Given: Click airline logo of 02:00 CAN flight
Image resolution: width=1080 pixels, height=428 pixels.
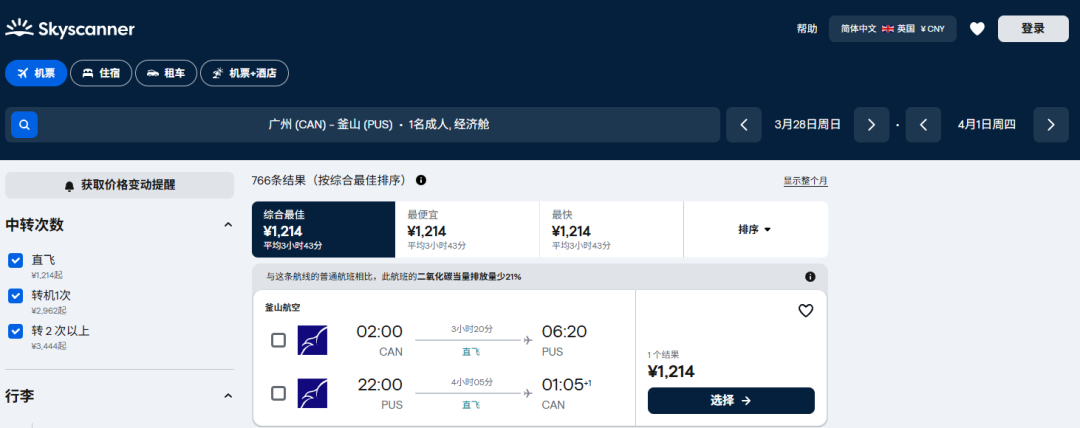Looking at the screenshot, I should tap(312, 340).
